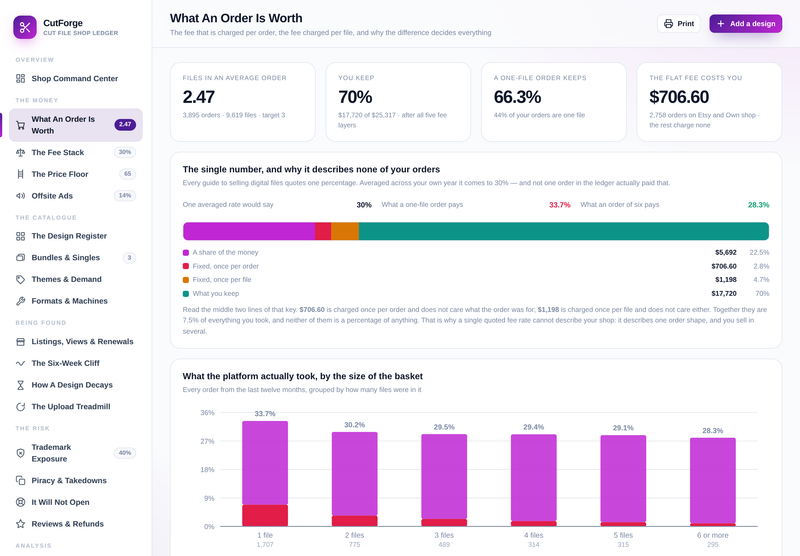This screenshot has height=556, width=800.
Task: Go to Formats & Machines
Action: [76, 301]
